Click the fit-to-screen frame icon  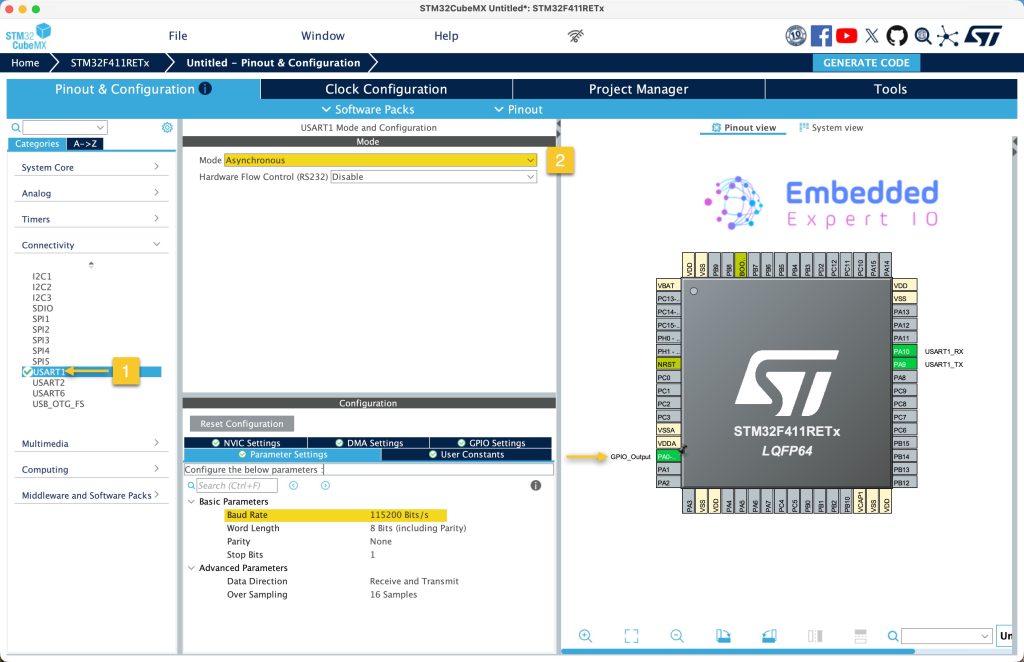[631, 636]
